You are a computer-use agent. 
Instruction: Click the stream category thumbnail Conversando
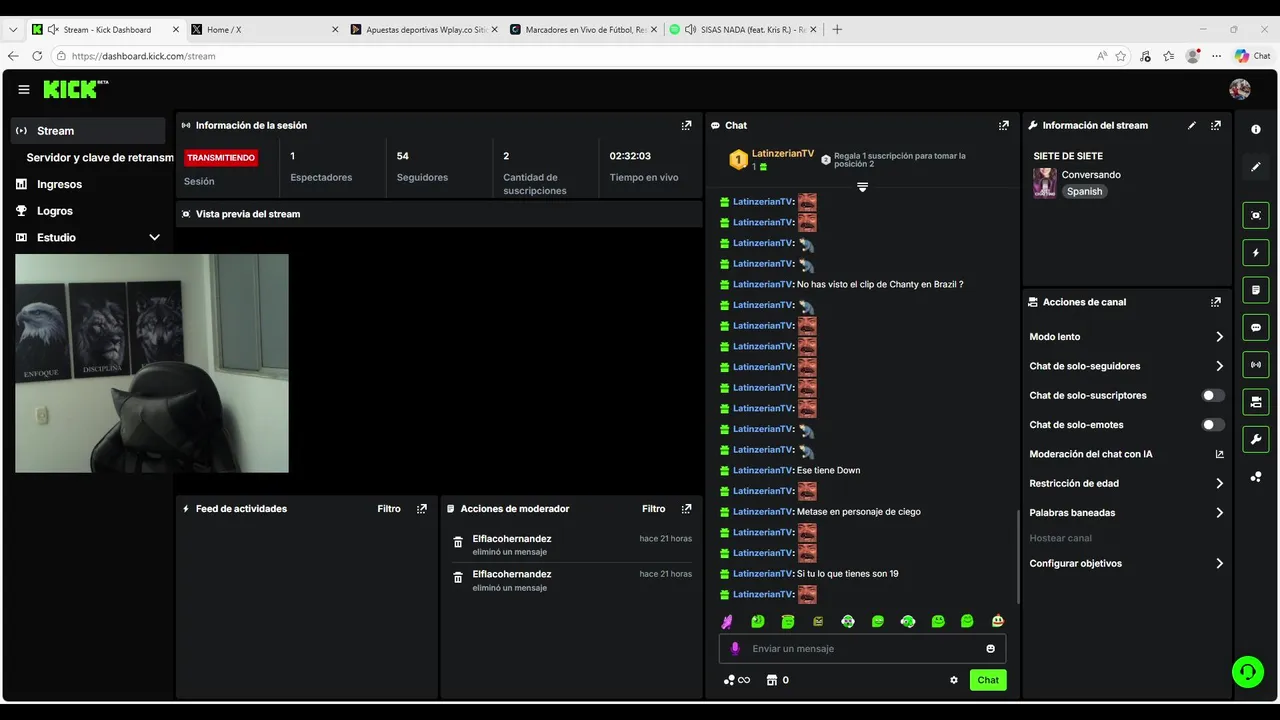click(x=1045, y=183)
